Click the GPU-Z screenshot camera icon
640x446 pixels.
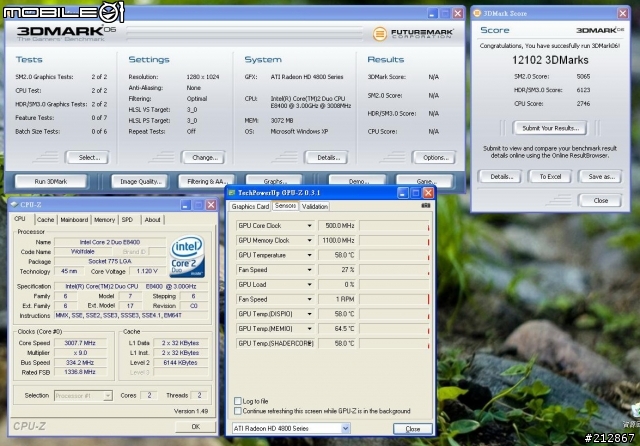click(425, 206)
